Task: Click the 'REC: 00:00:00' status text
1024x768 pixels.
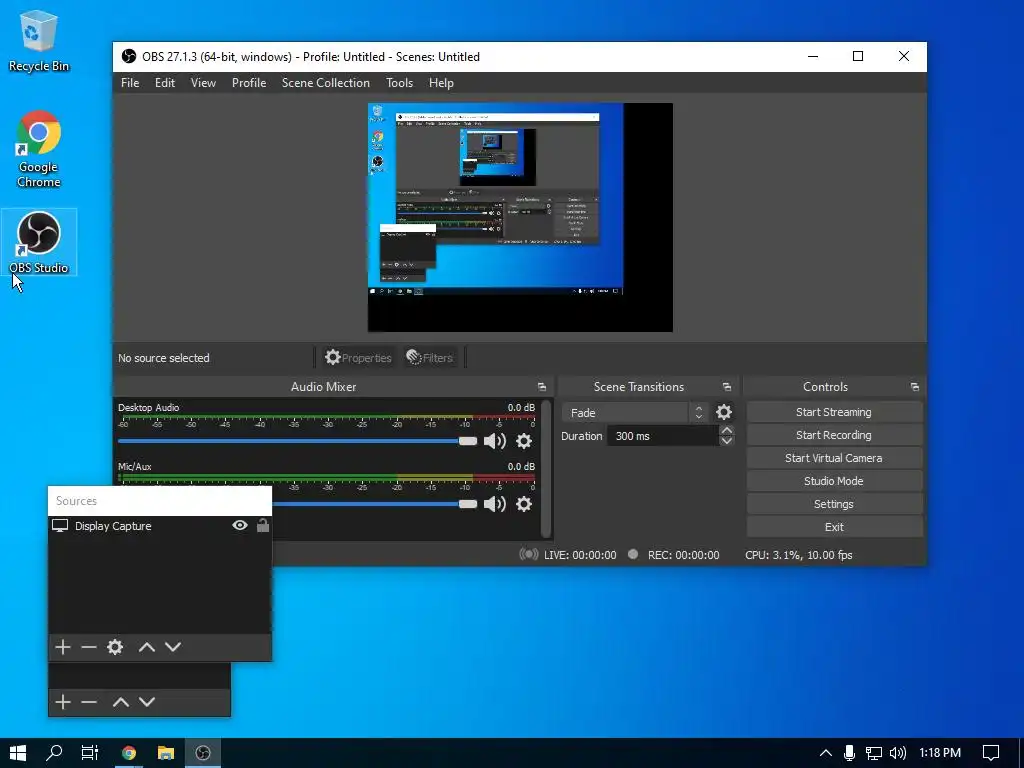Action: [x=683, y=555]
